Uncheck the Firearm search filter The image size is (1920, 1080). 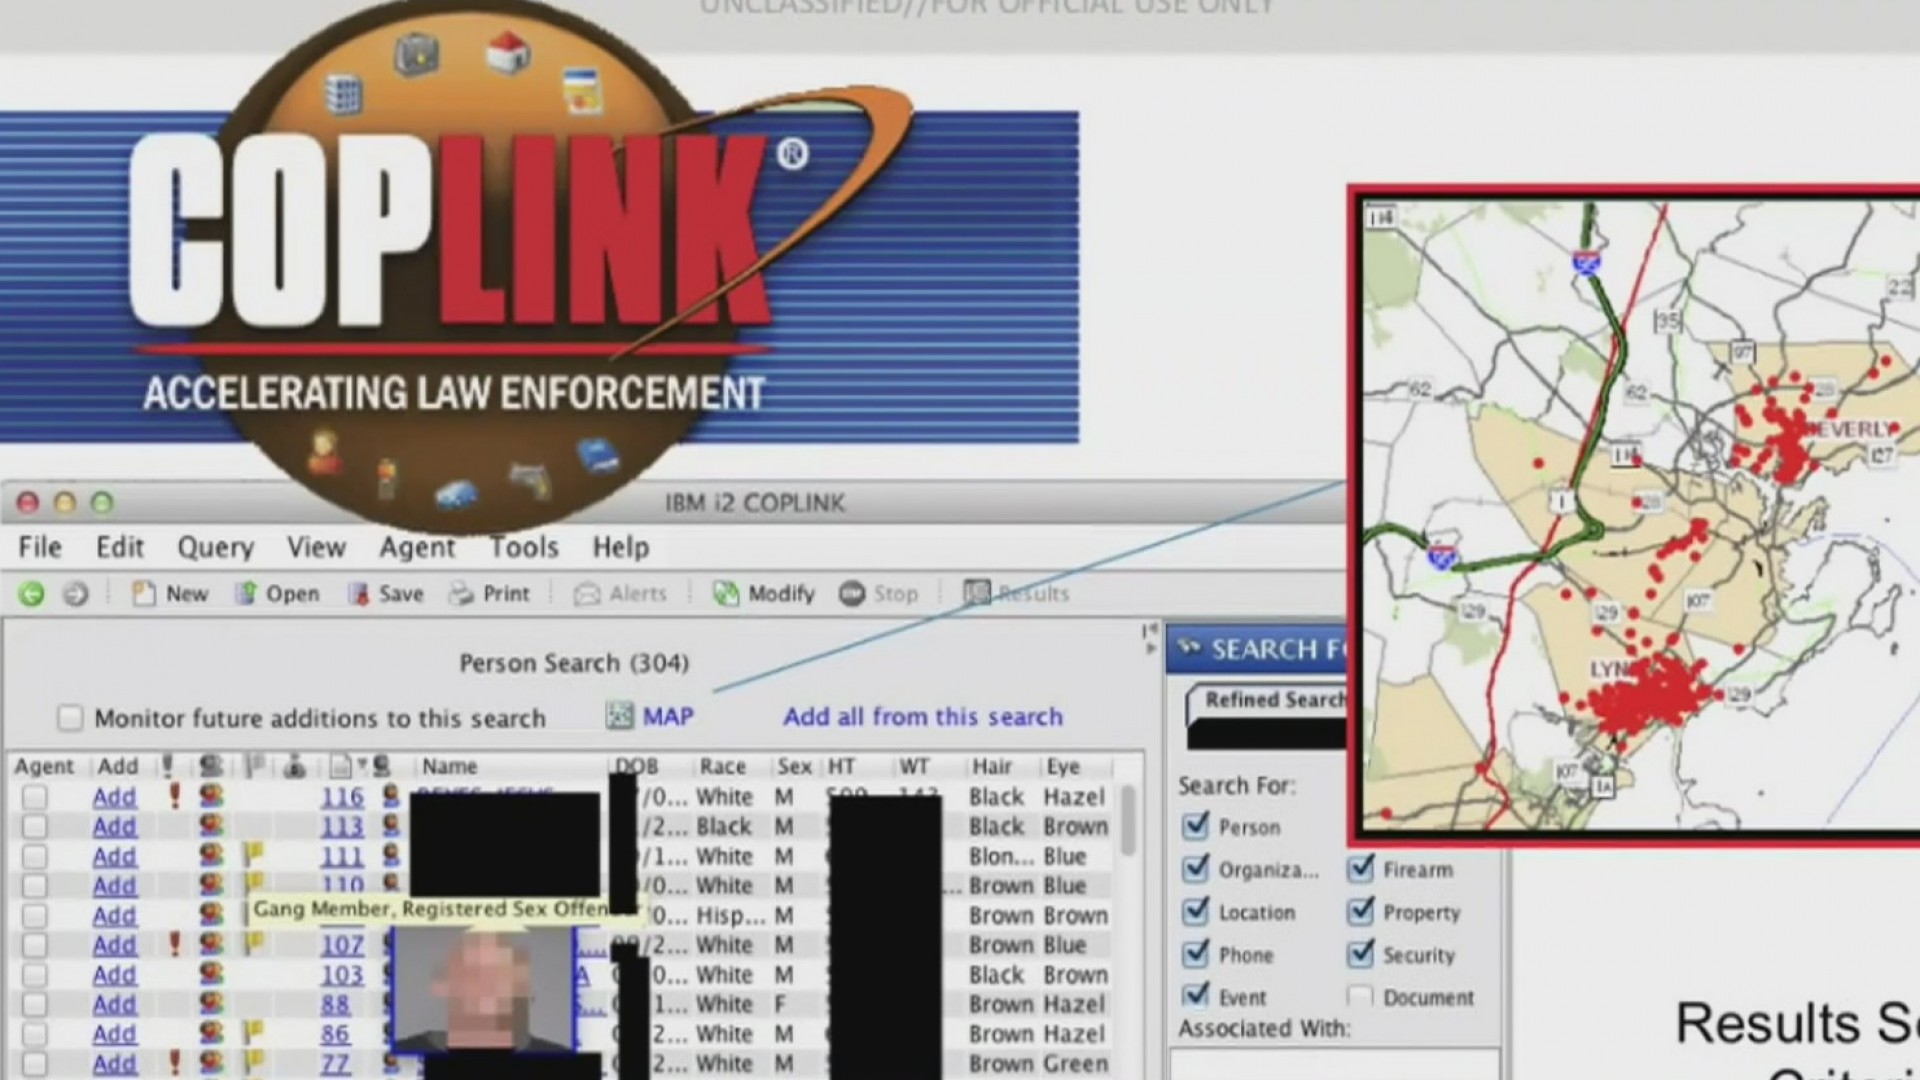click(1360, 869)
